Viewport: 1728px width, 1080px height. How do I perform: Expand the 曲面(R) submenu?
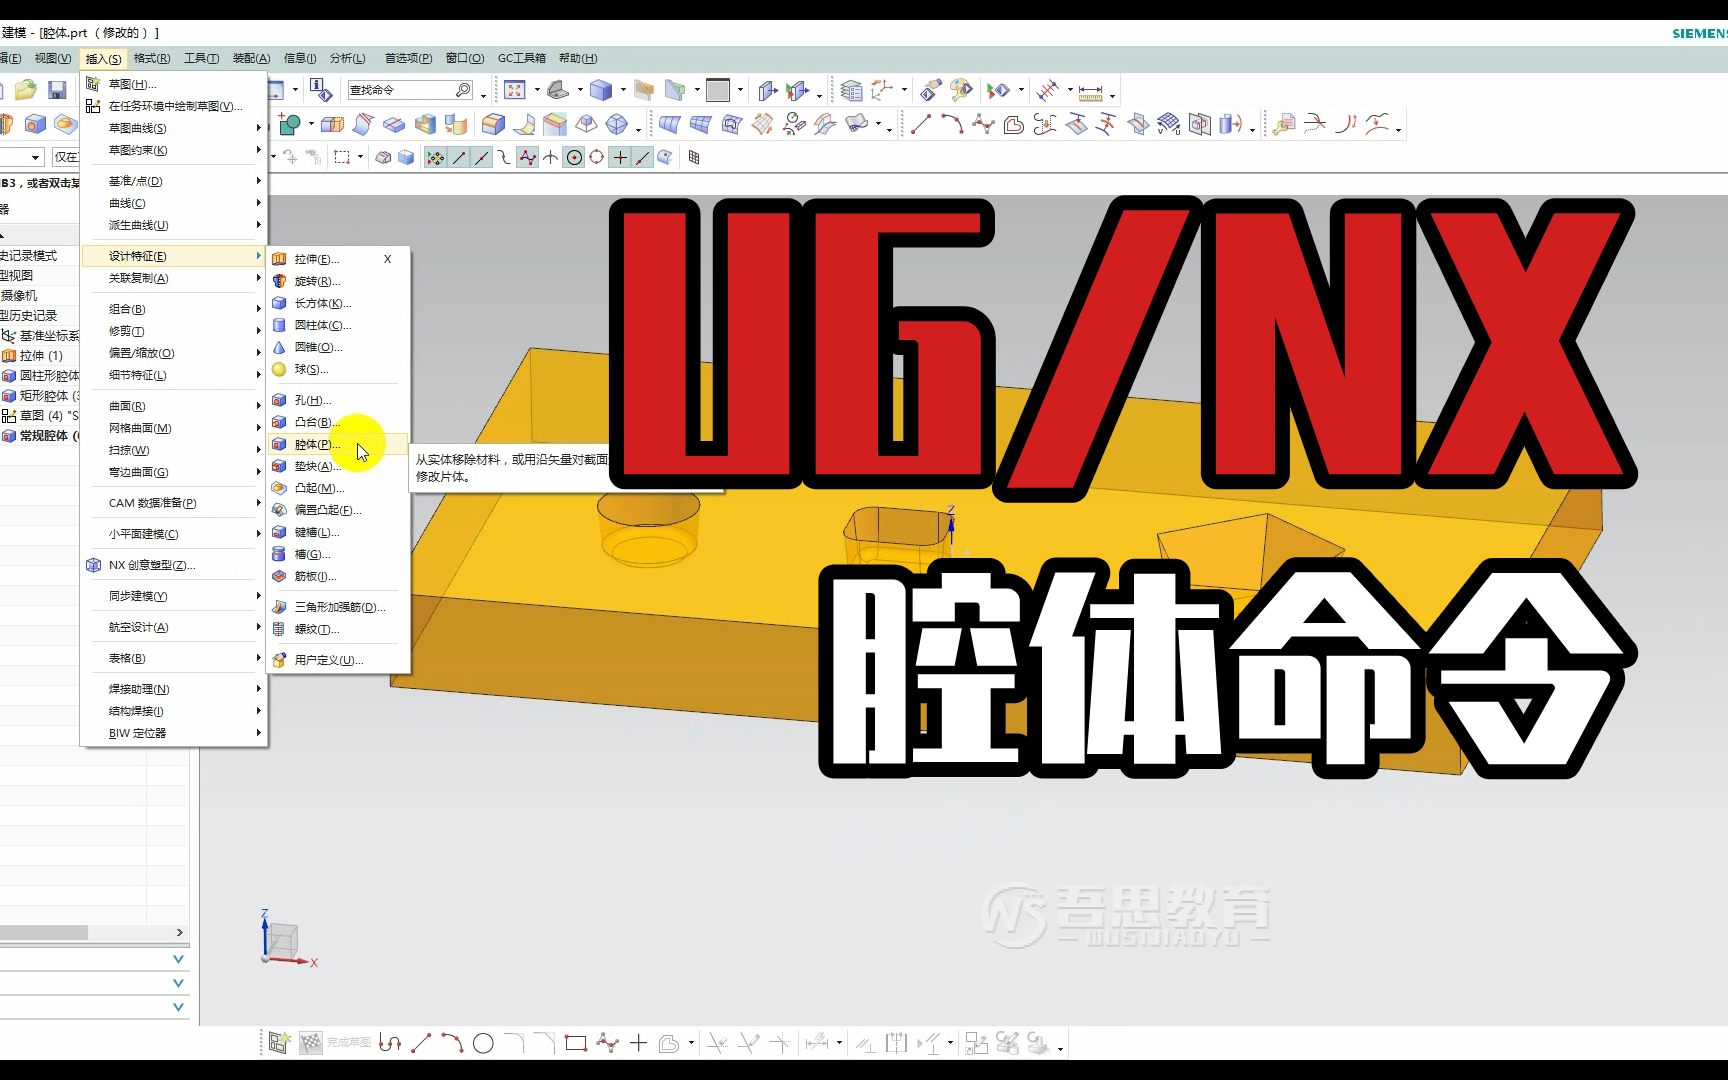tap(174, 406)
